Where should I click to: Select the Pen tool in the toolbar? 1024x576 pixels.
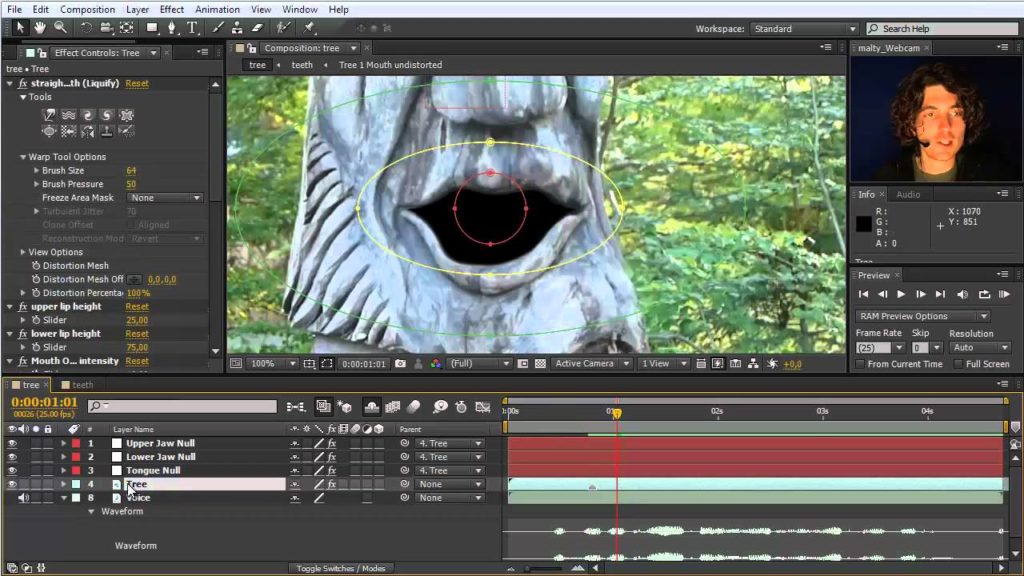click(x=170, y=28)
